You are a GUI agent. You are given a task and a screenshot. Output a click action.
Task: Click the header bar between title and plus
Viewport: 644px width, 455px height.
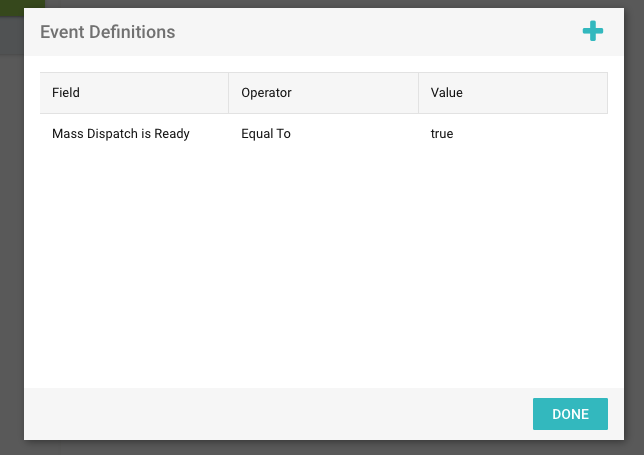(380, 32)
